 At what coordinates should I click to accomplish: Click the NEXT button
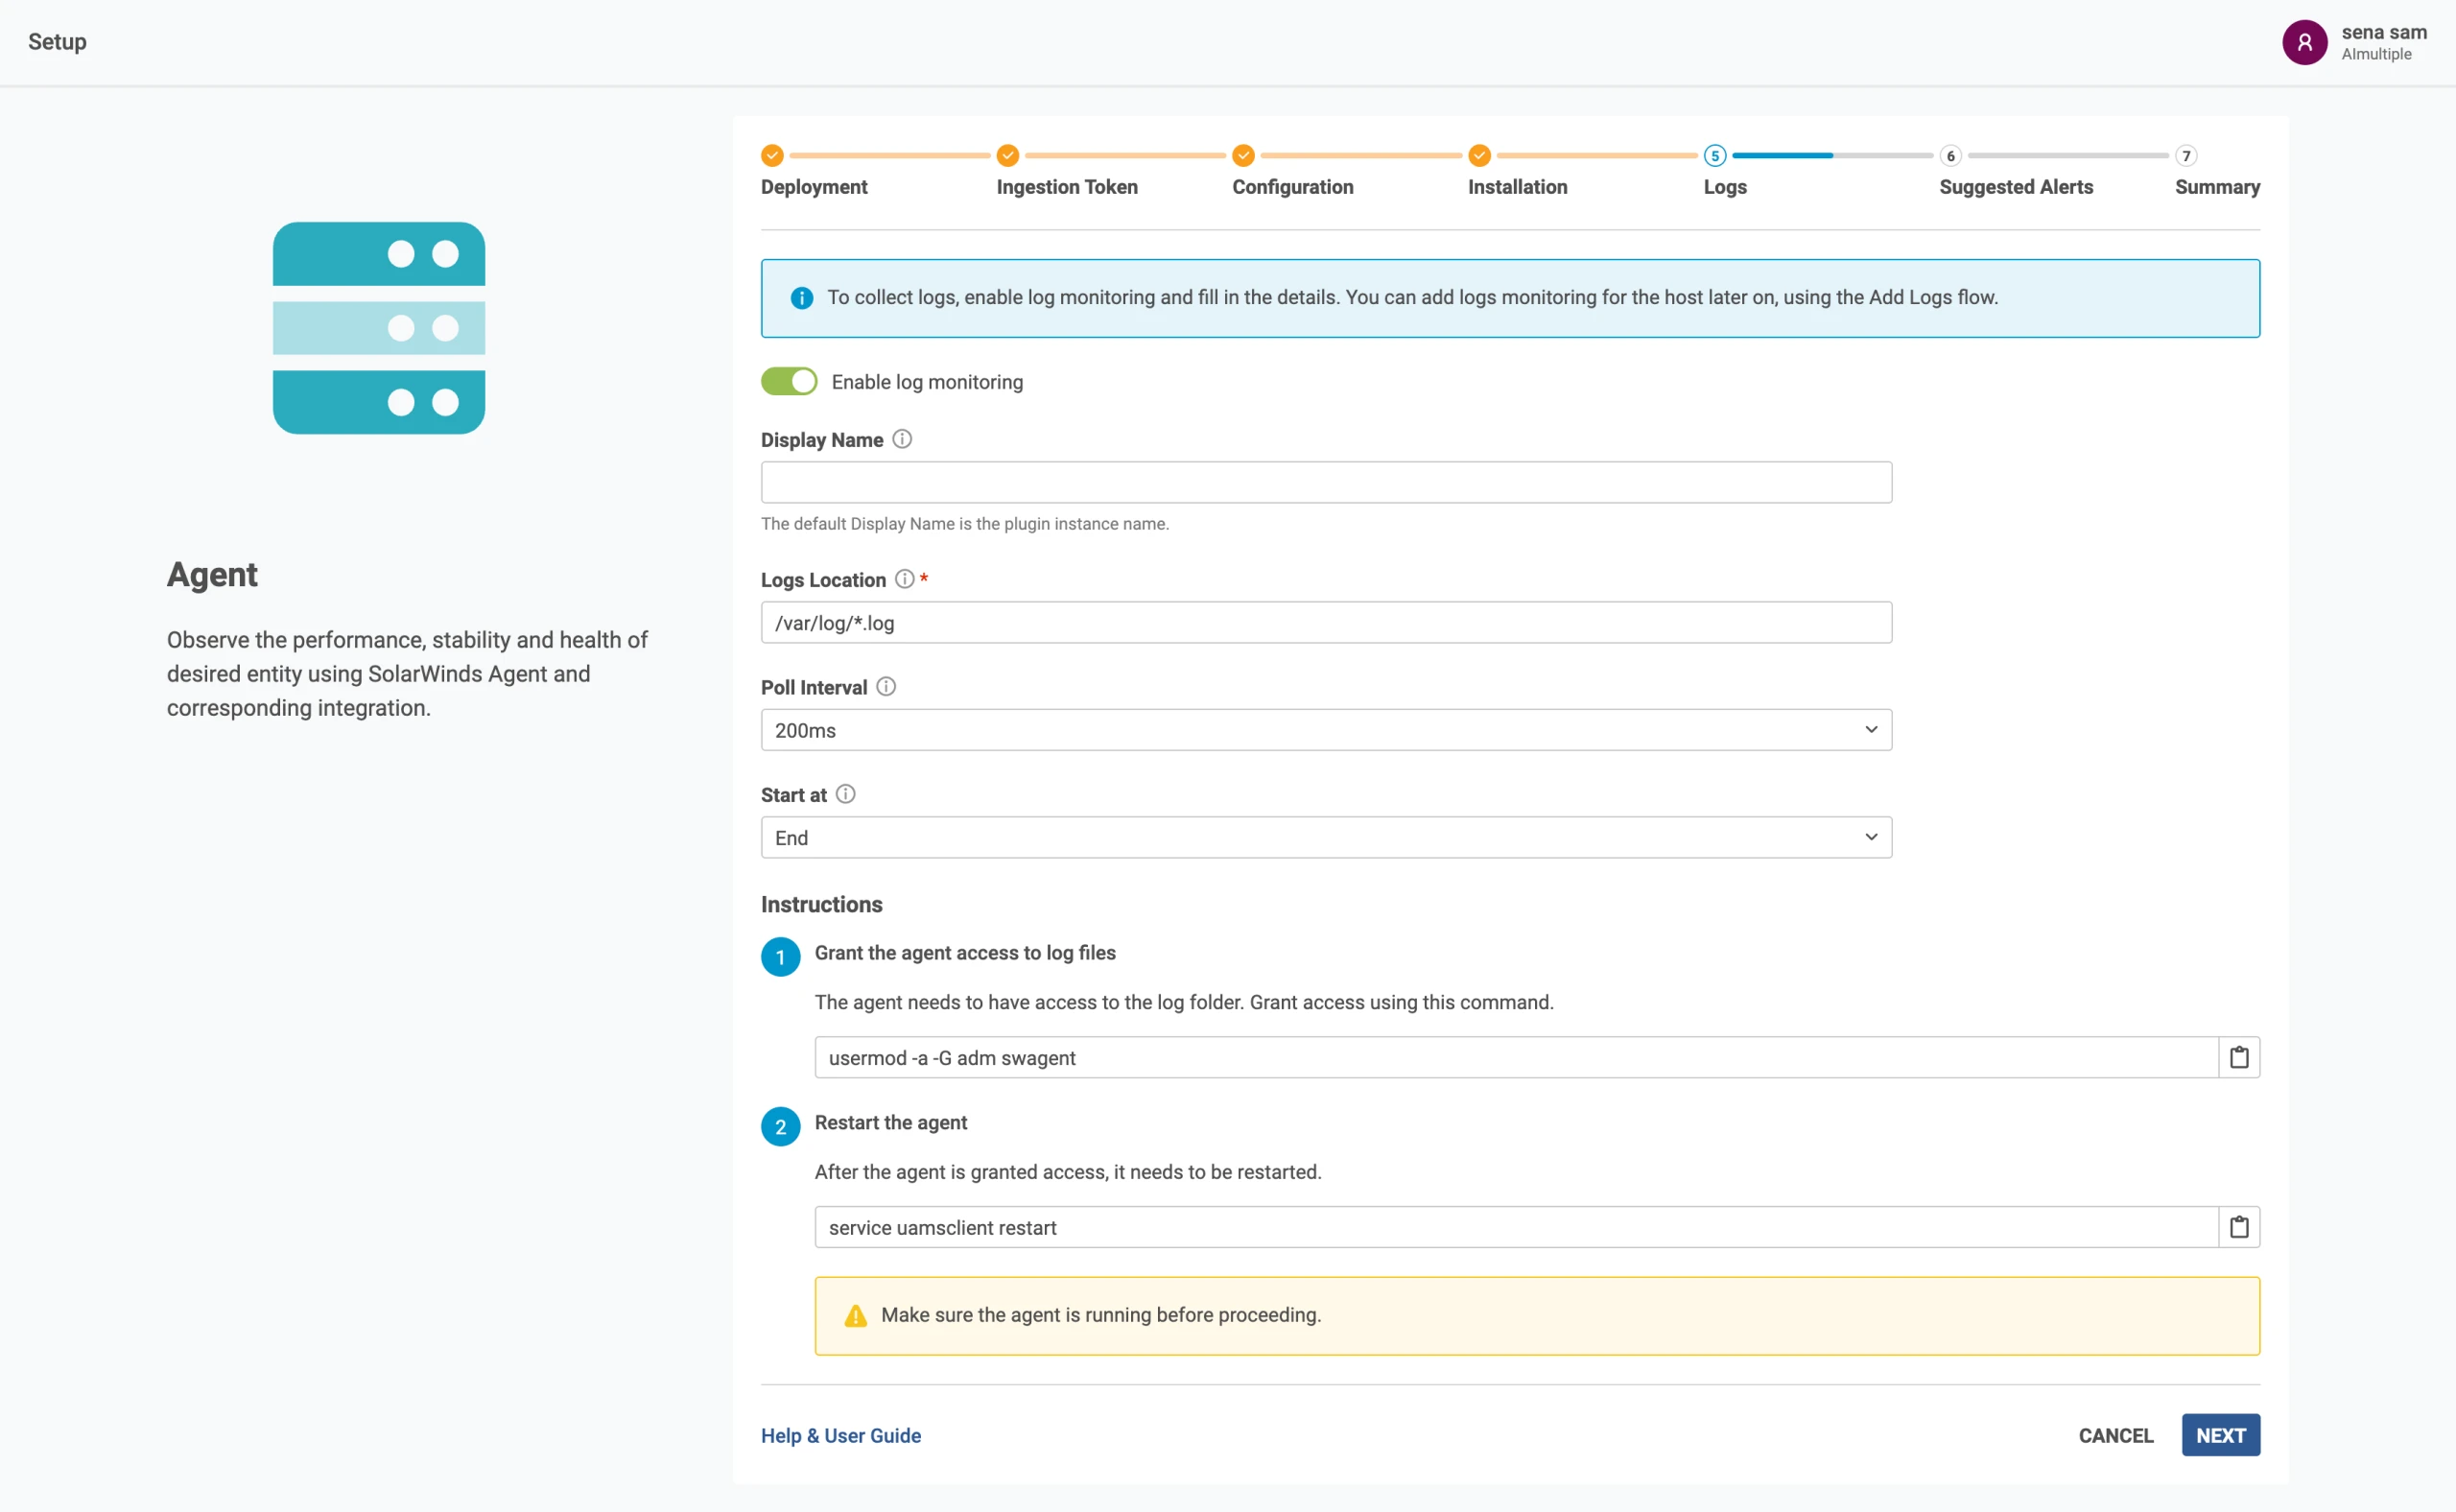click(2221, 1435)
